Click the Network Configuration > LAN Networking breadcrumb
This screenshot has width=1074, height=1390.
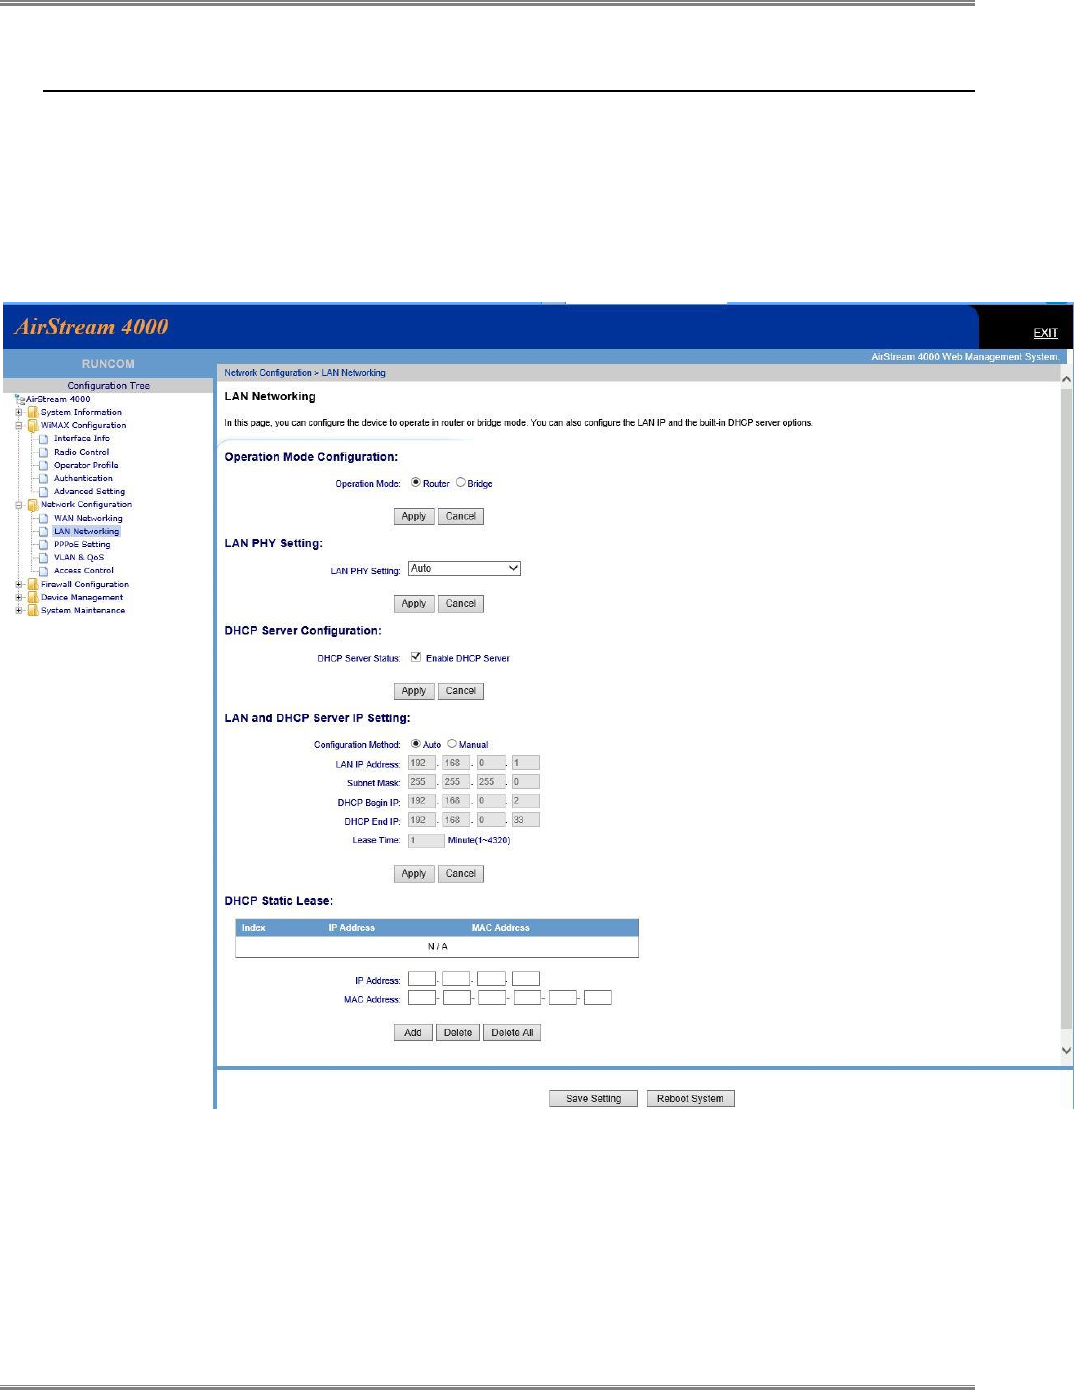click(305, 373)
